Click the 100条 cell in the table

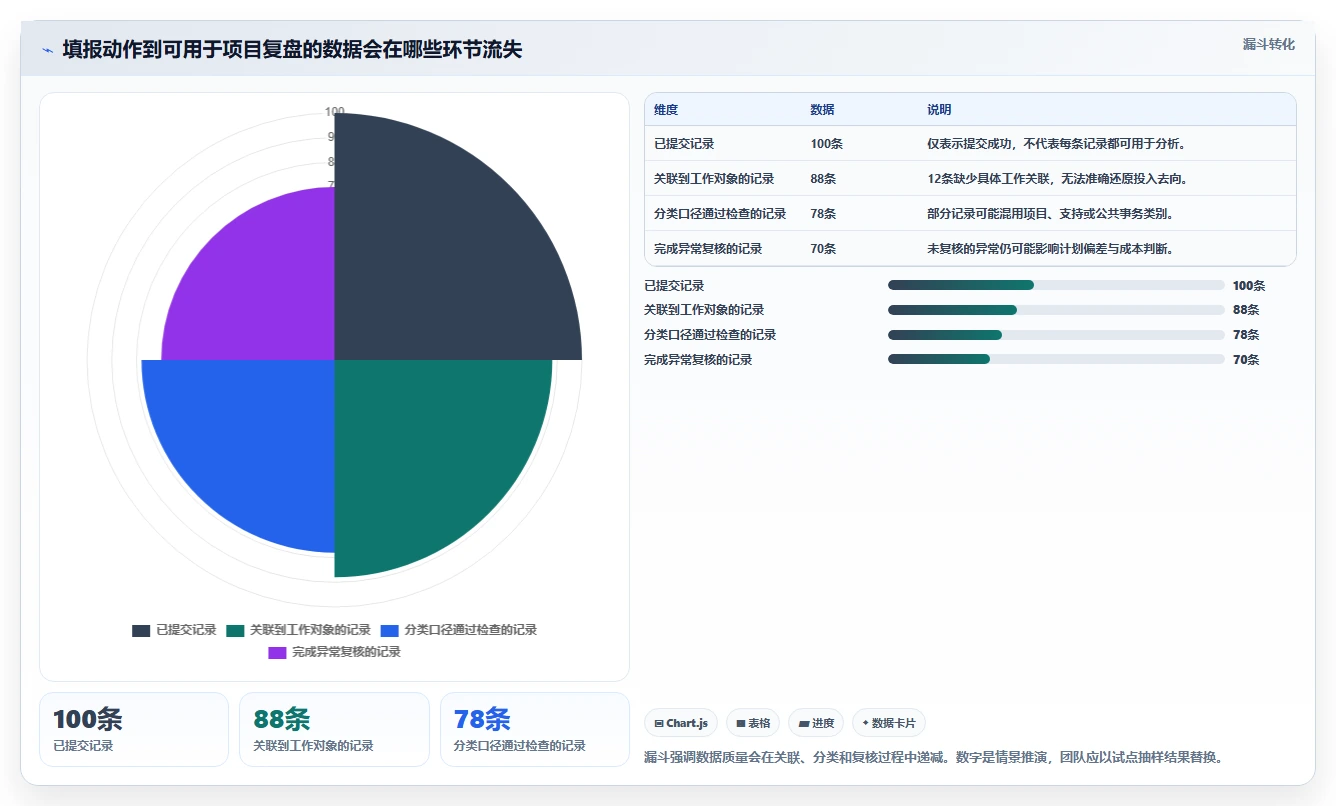pos(826,144)
